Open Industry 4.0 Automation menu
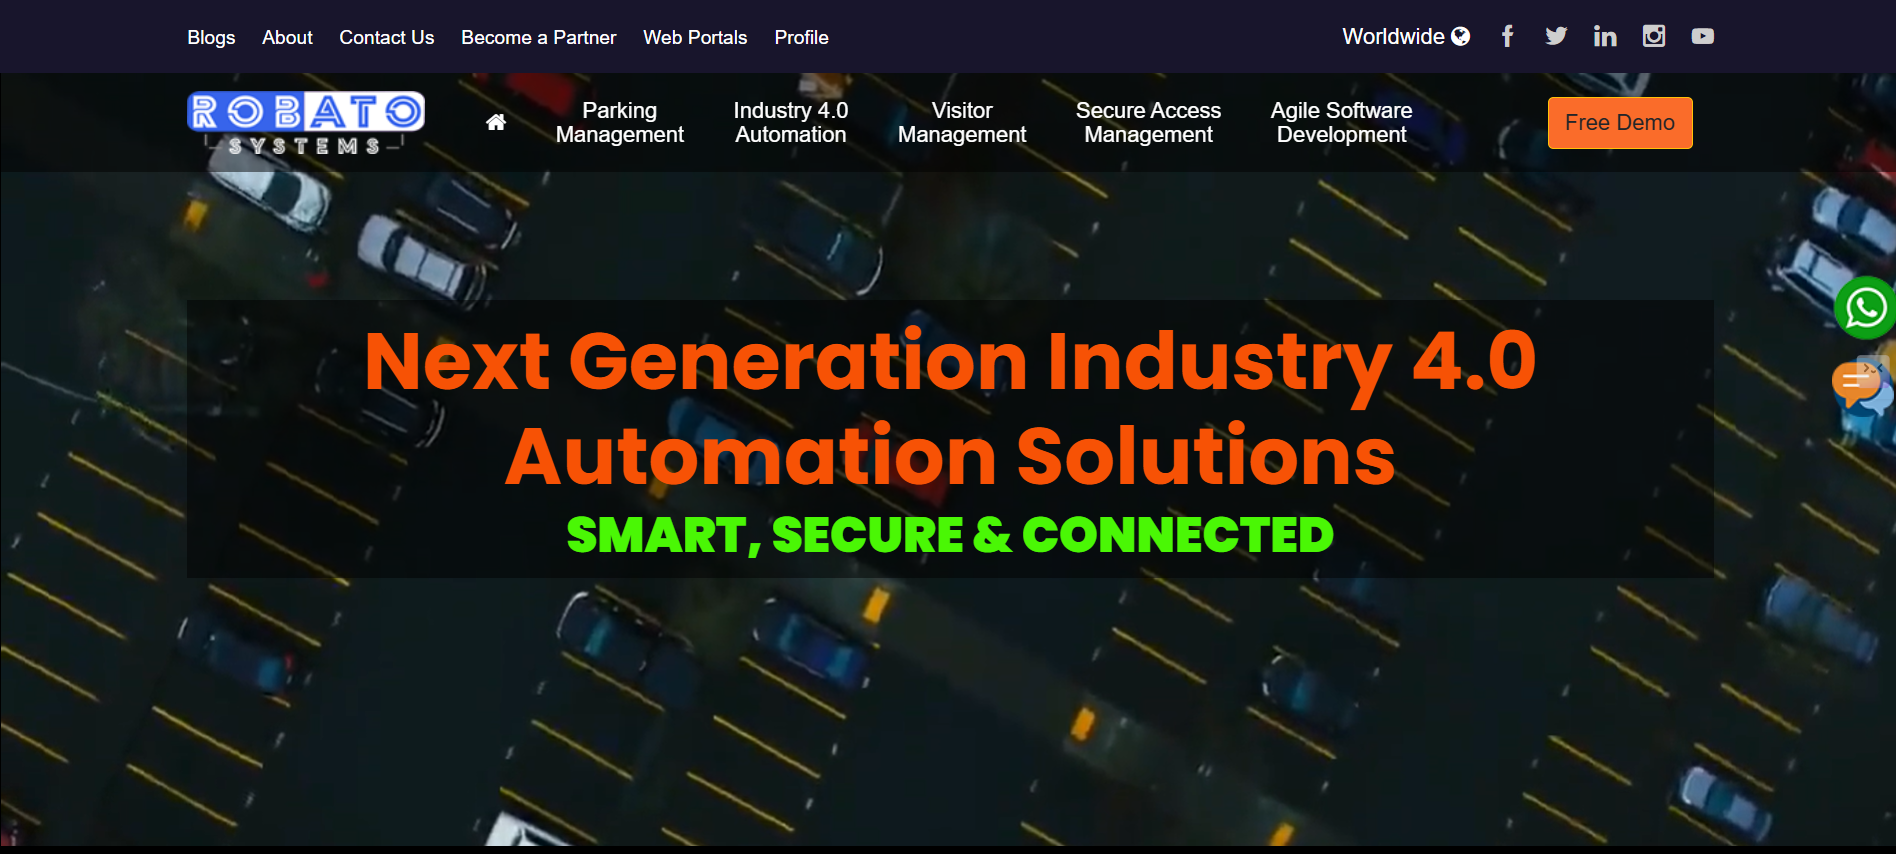The image size is (1896, 854). click(791, 123)
